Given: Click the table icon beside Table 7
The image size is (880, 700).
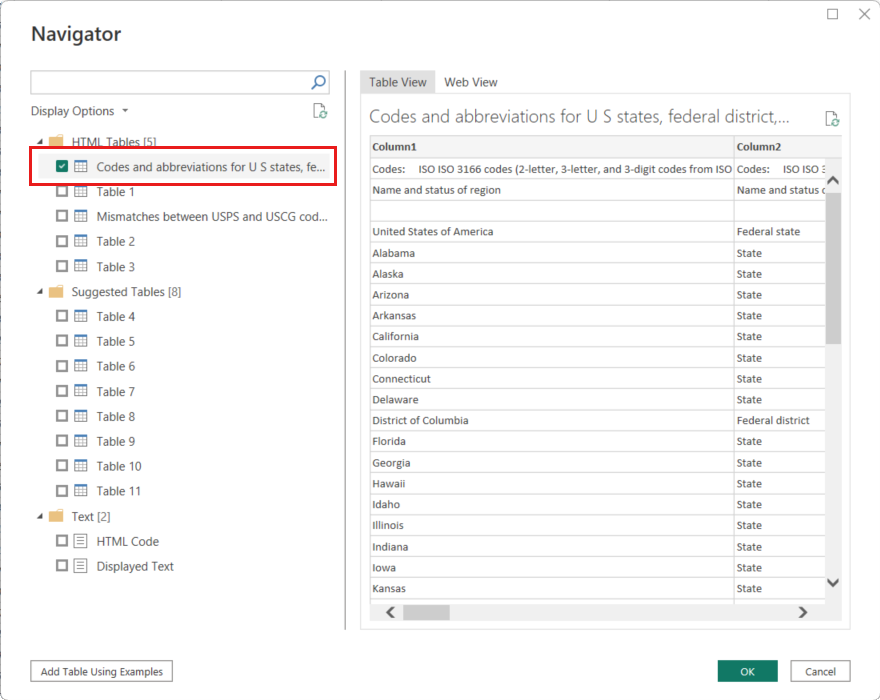Looking at the screenshot, I should [81, 391].
